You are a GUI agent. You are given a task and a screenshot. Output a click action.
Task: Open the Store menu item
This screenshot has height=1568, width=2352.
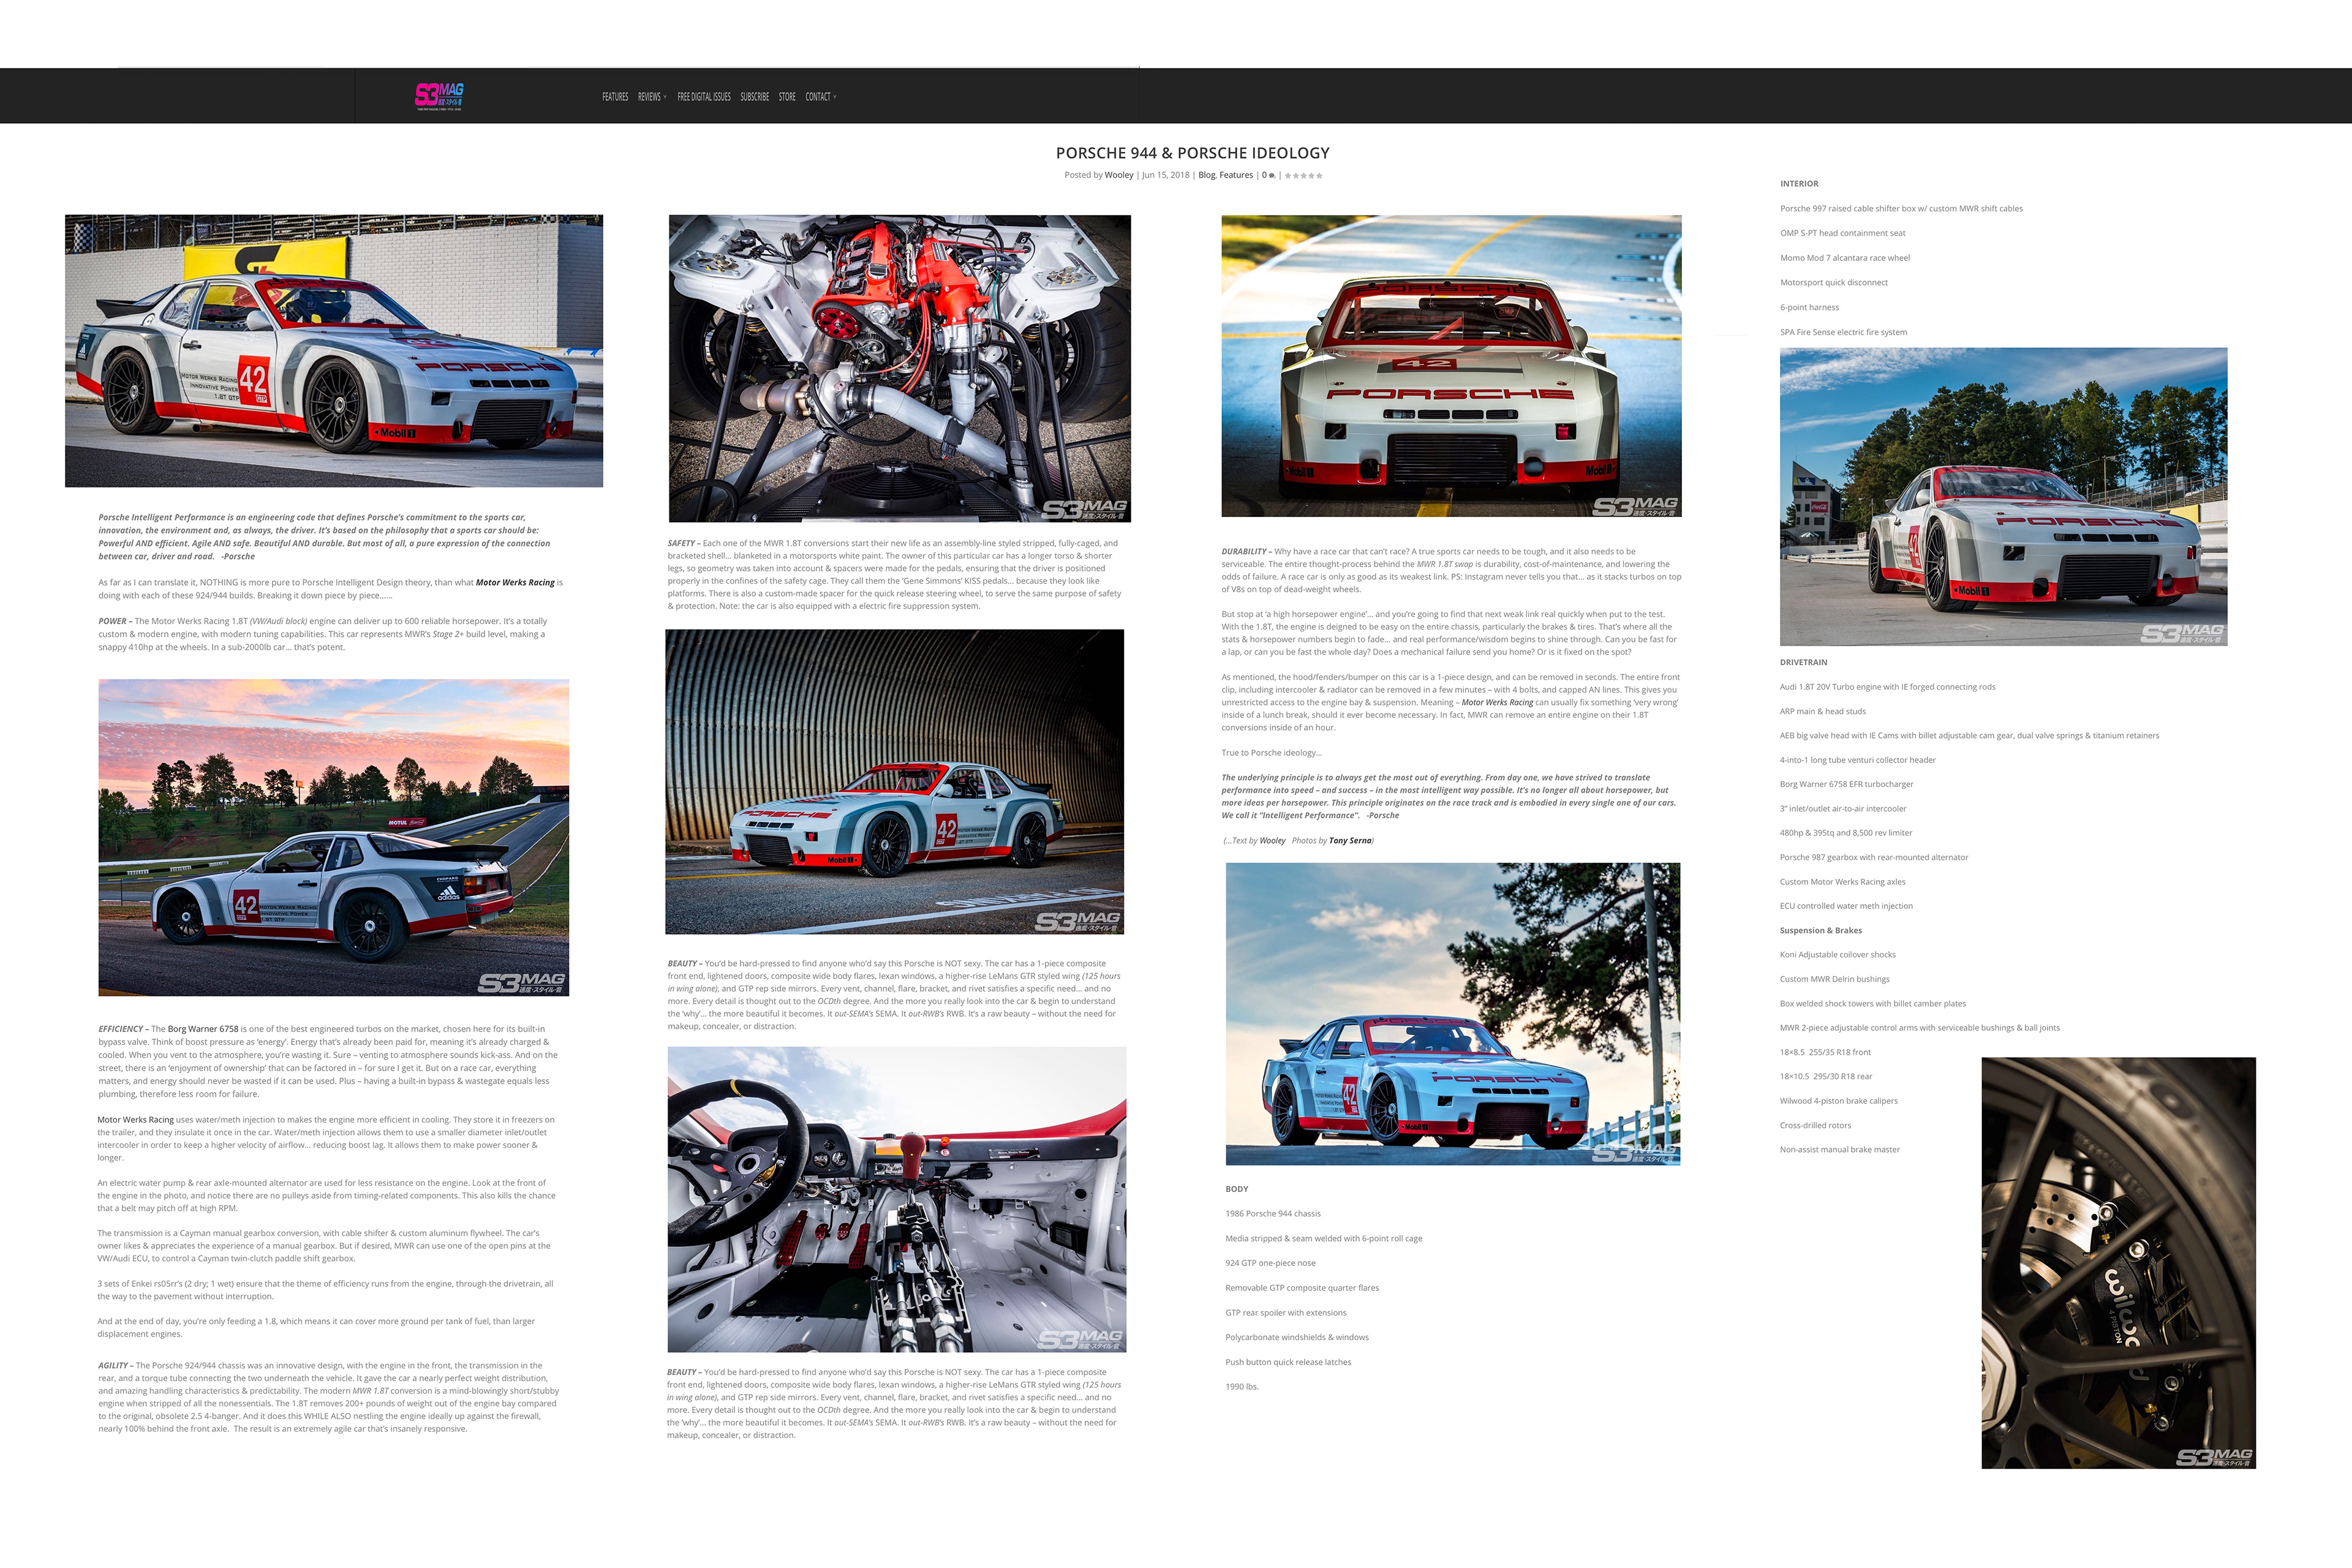pyautogui.click(x=787, y=97)
